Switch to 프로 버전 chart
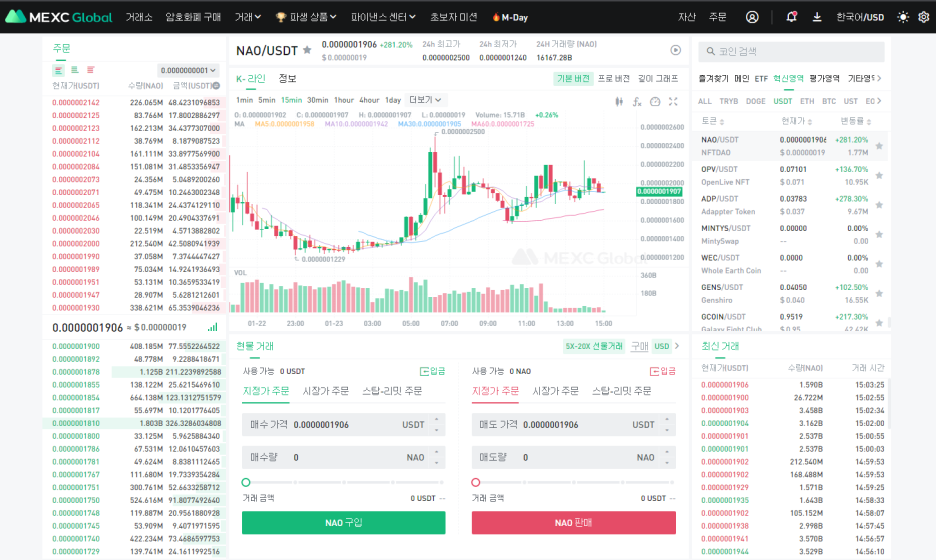Viewport: 936px width, 560px height. coord(614,78)
